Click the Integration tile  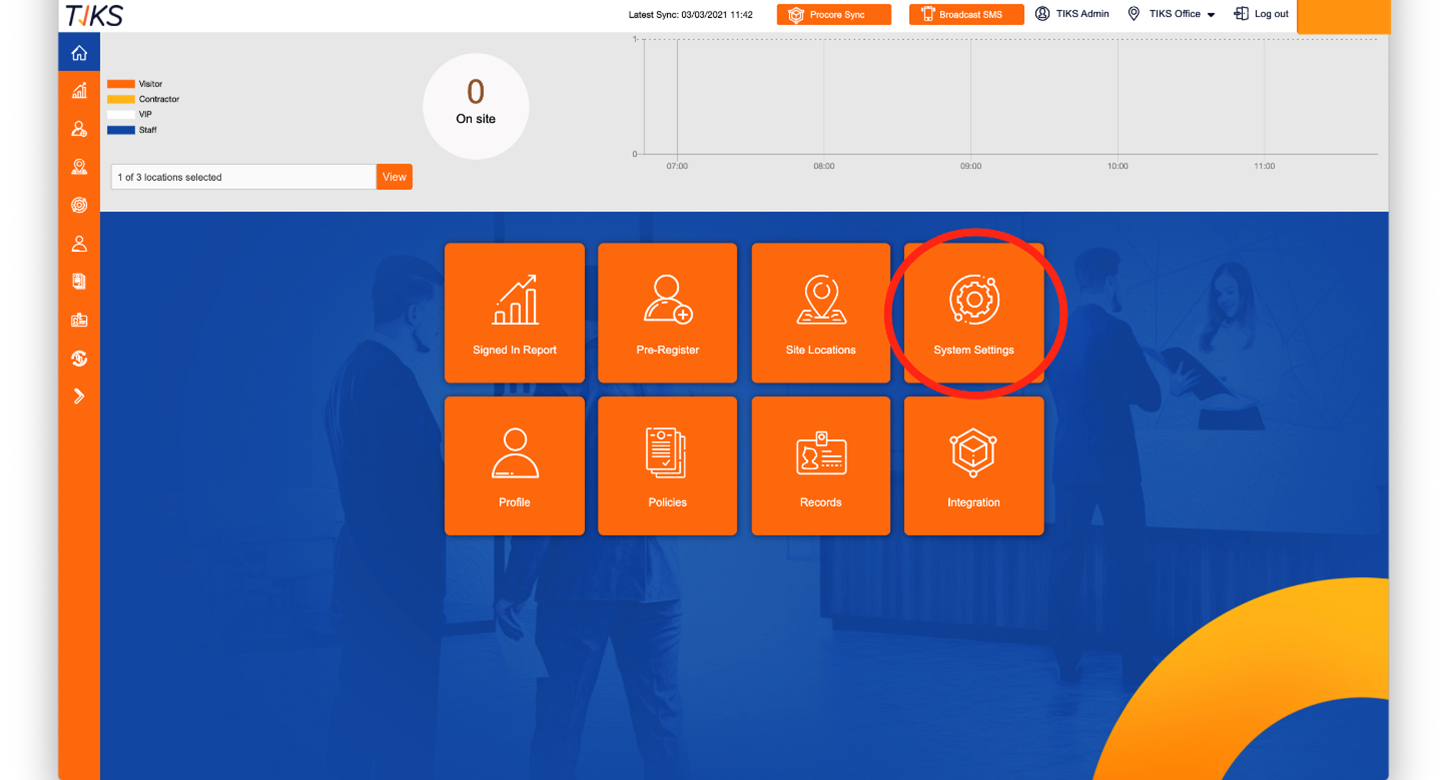pos(973,465)
